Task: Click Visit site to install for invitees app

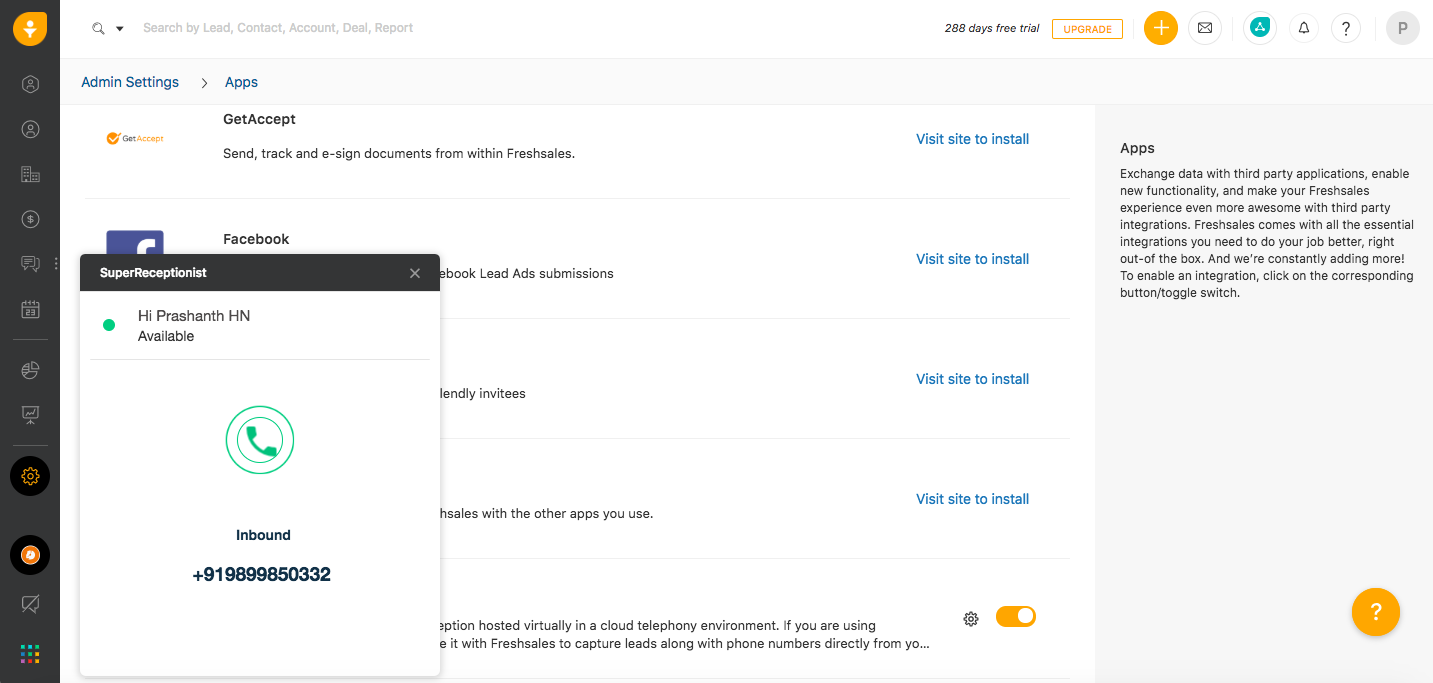Action: click(x=972, y=379)
